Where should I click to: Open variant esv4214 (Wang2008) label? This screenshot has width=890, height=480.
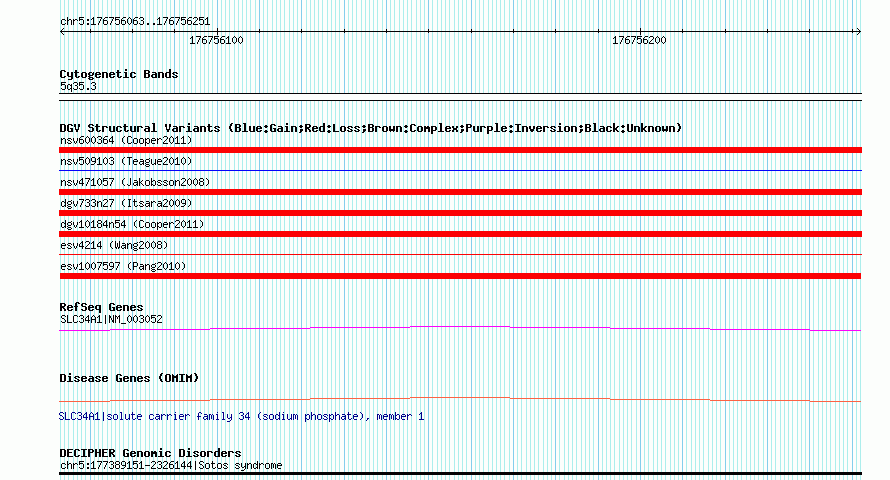click(x=114, y=245)
